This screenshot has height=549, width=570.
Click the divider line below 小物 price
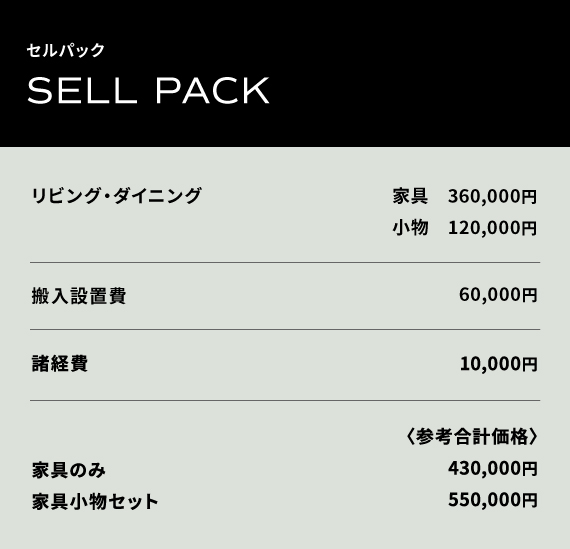click(x=285, y=262)
